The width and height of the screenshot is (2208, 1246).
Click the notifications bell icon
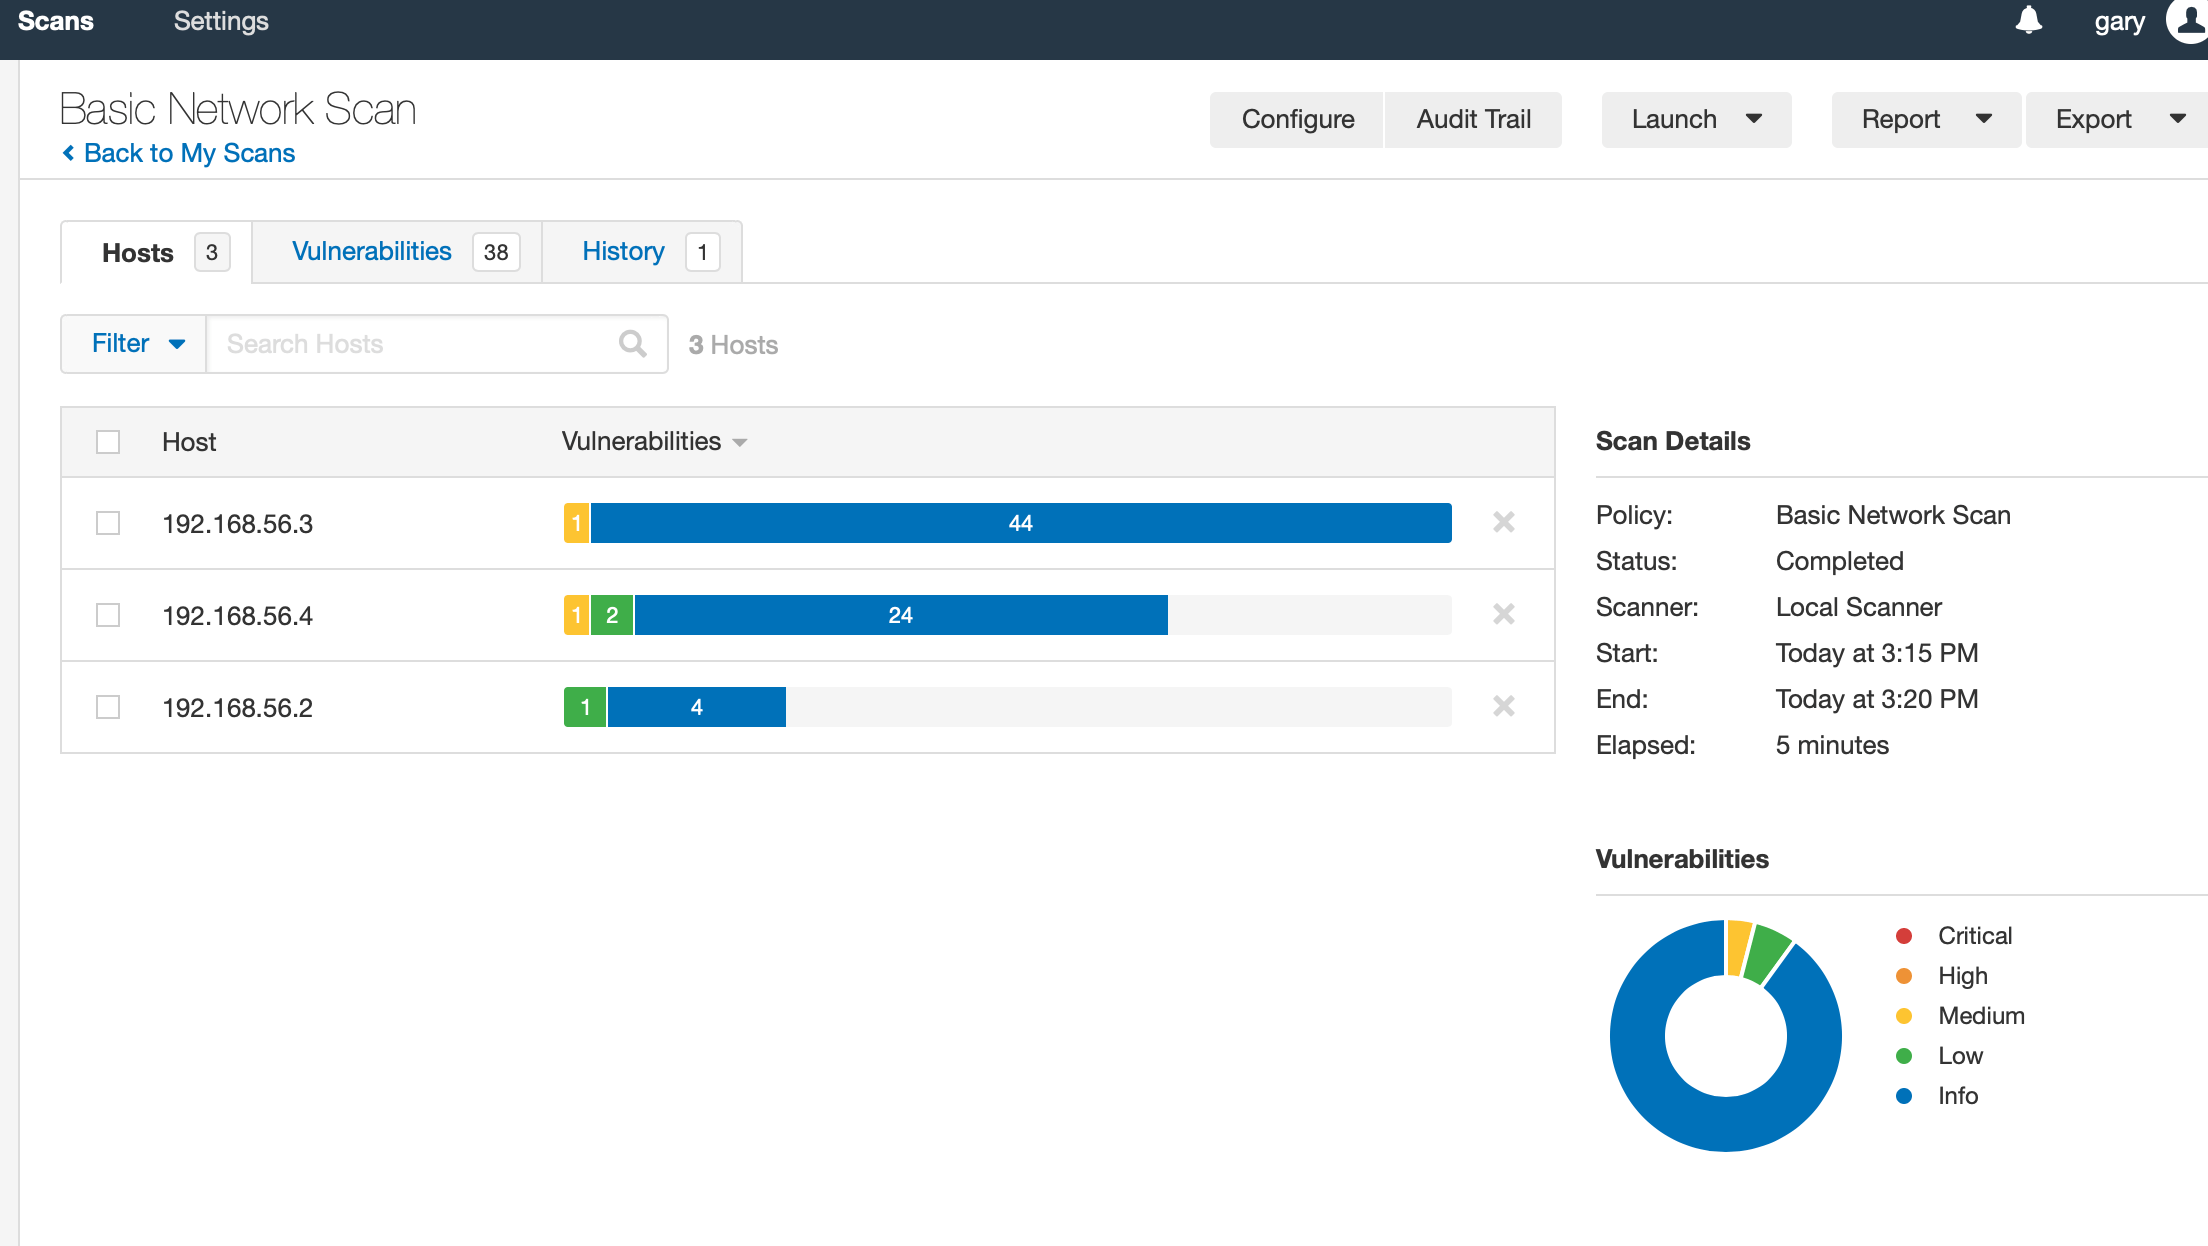tap(2028, 21)
